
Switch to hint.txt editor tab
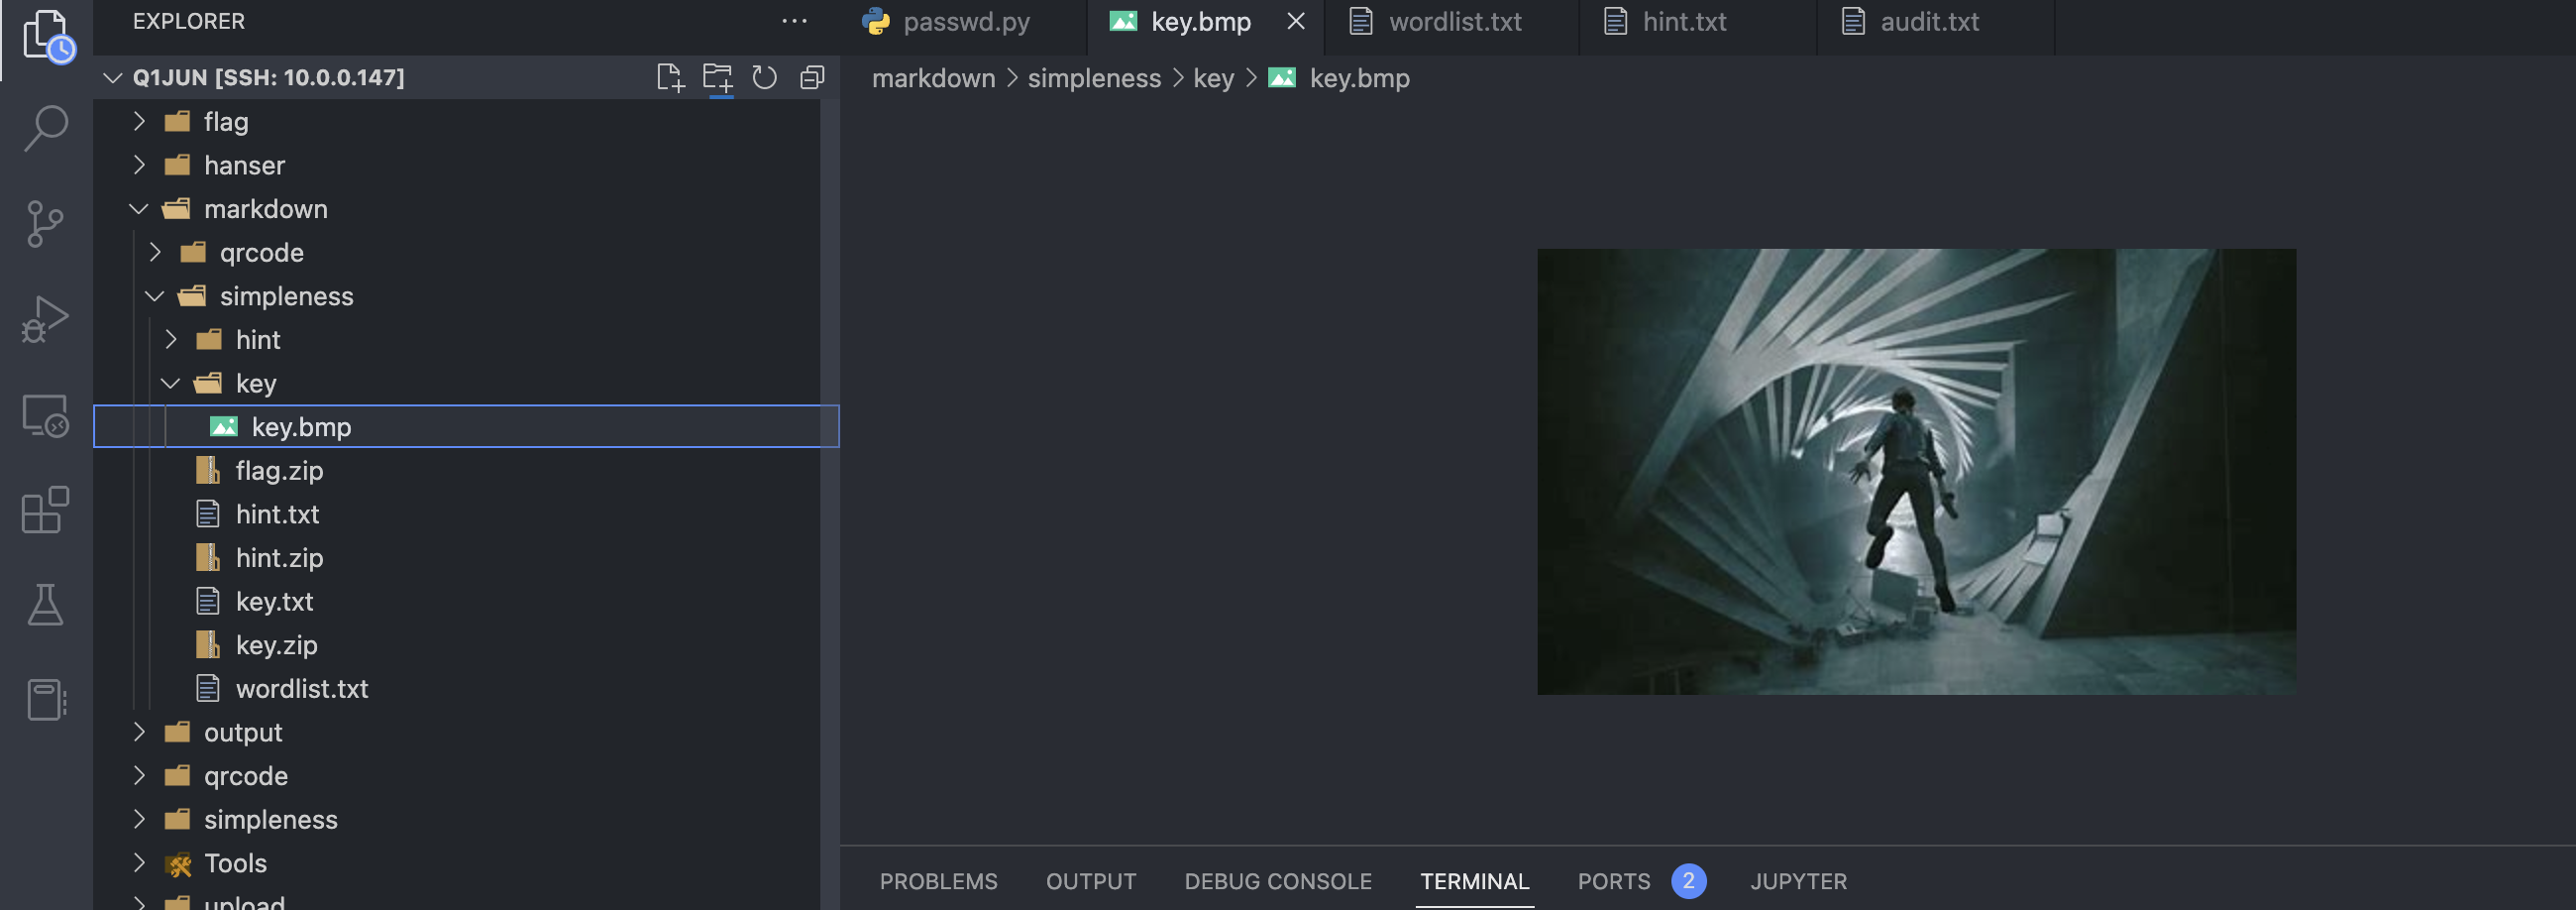[x=1684, y=21]
